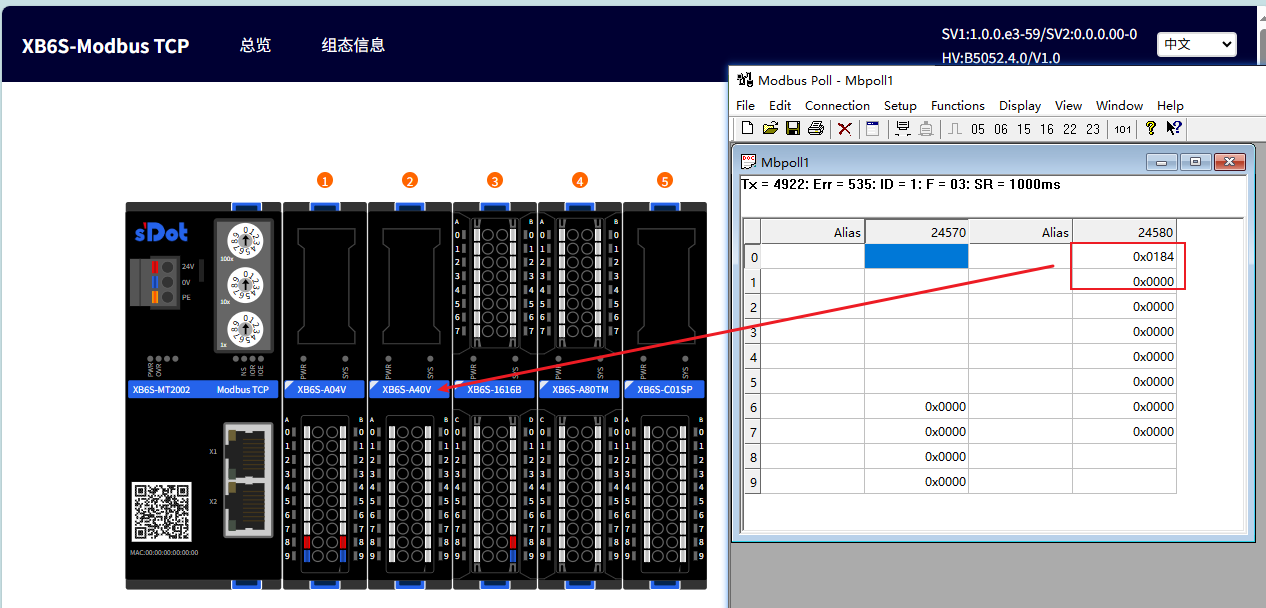This screenshot has width=1266, height=608.
Task: Click the yellow question mark Help icon
Action: click(x=1151, y=129)
